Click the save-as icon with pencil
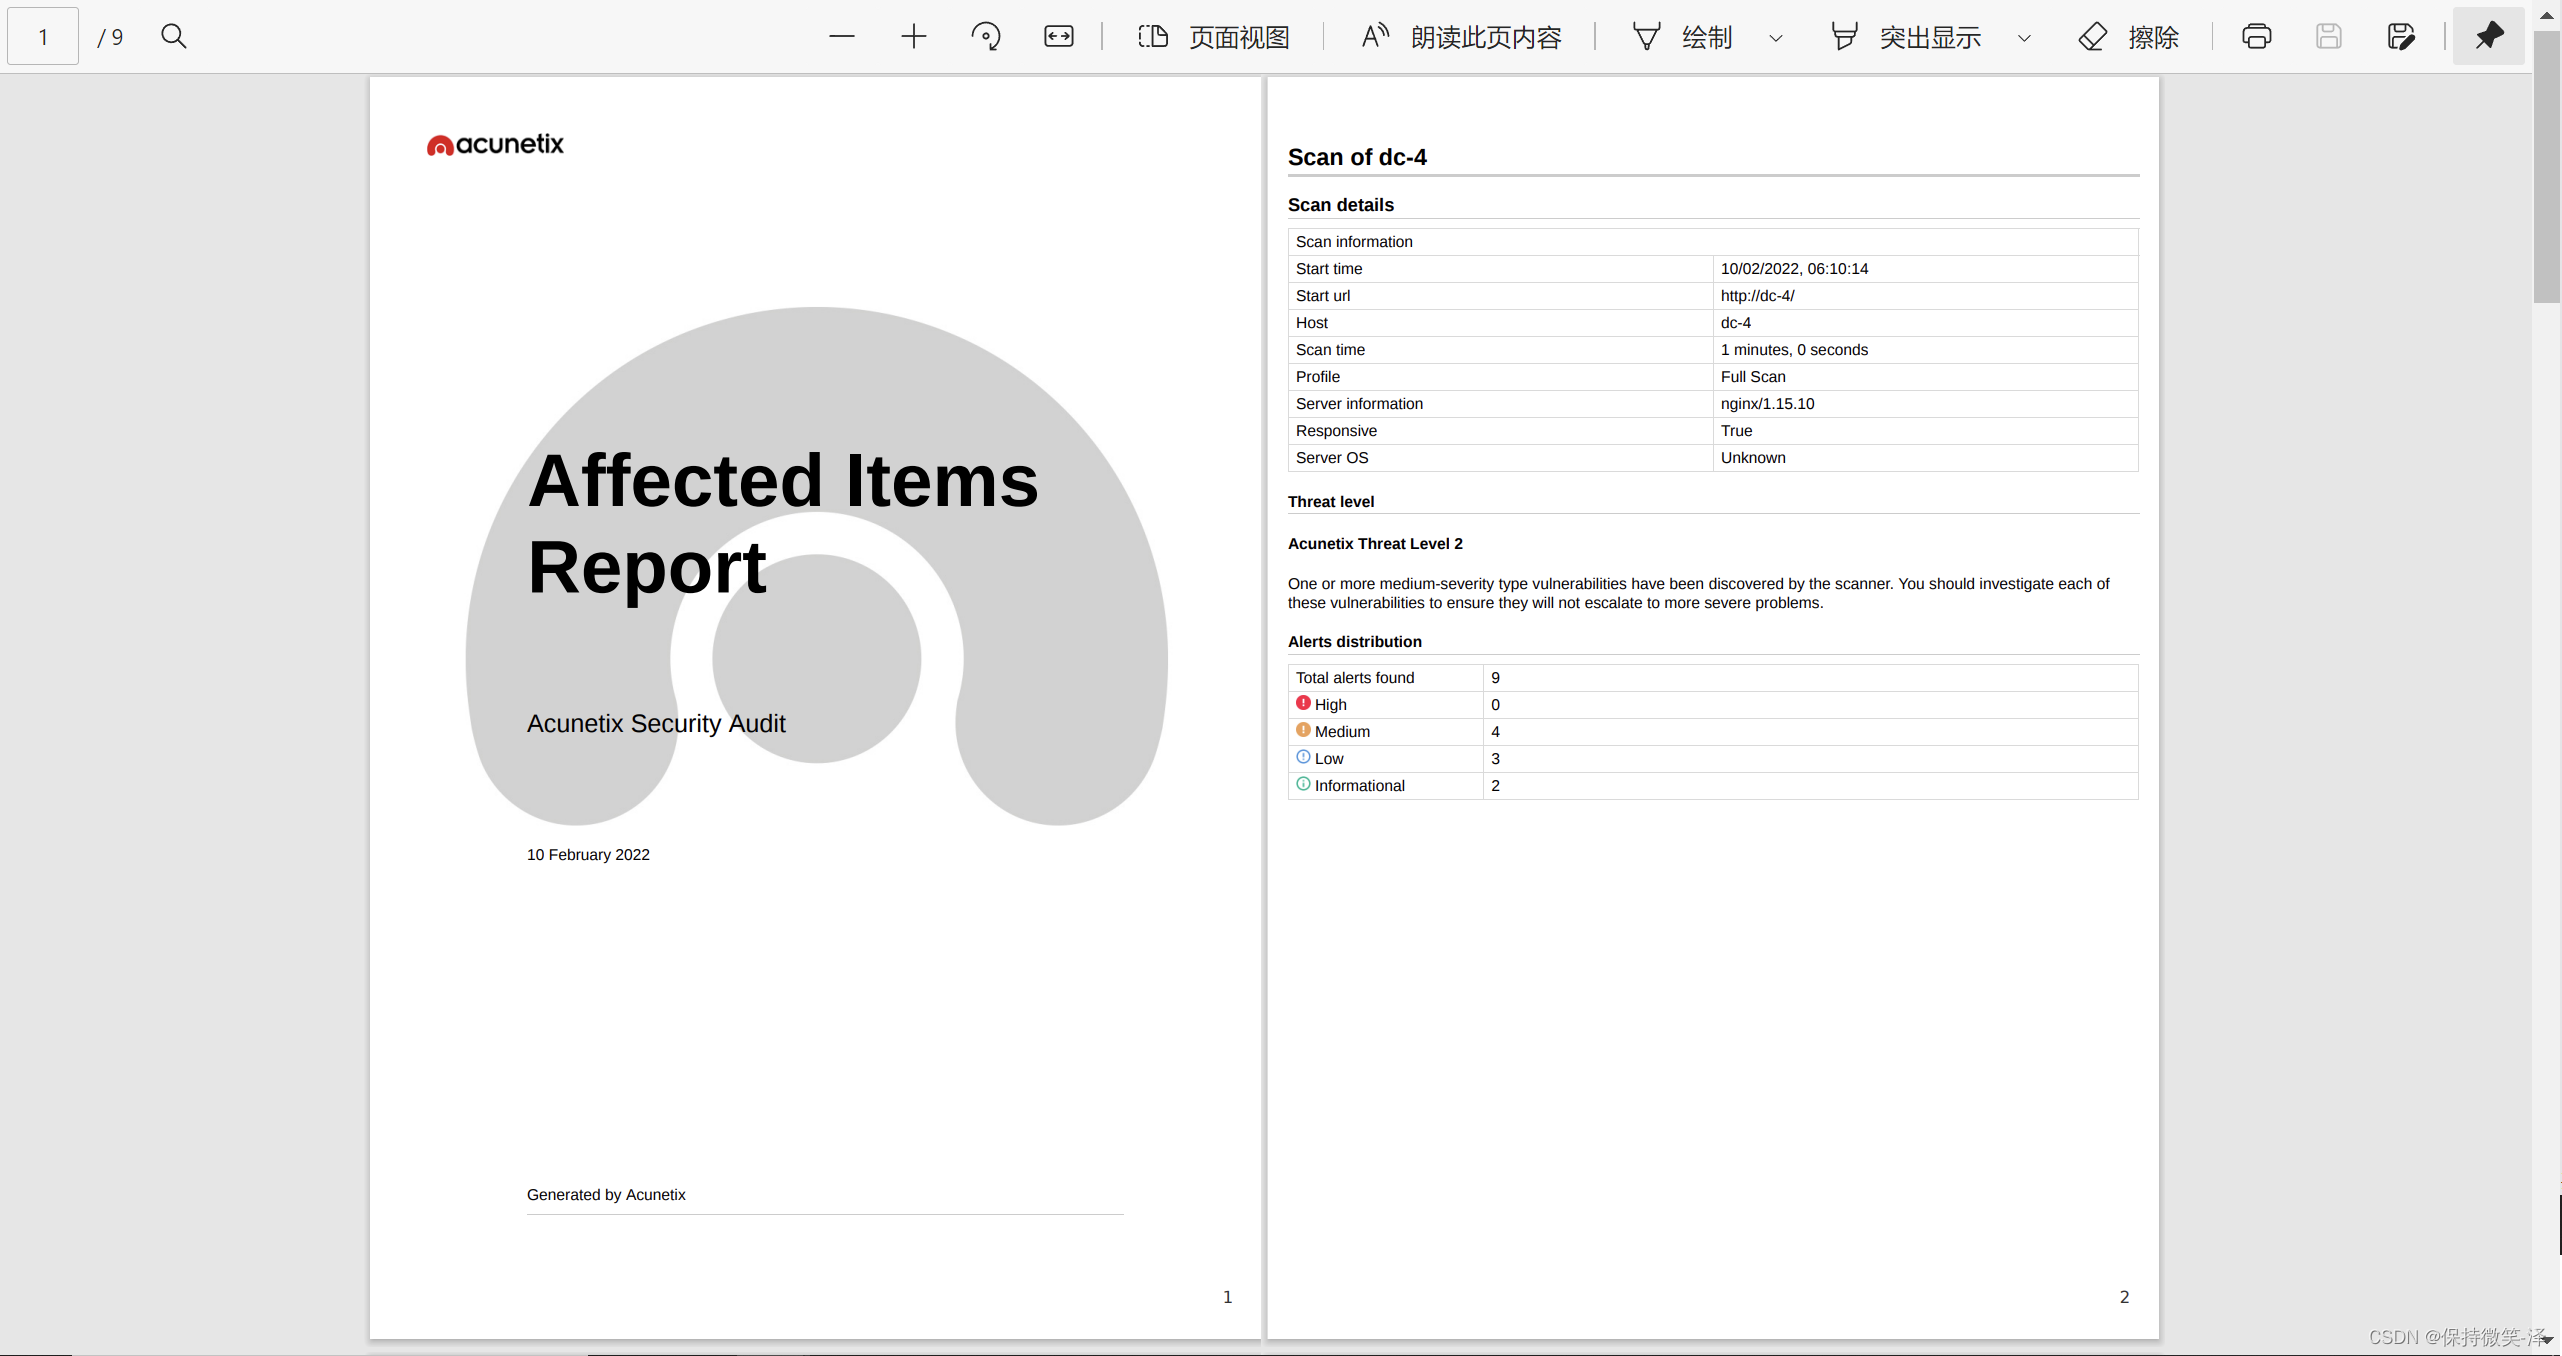 tap(2400, 37)
